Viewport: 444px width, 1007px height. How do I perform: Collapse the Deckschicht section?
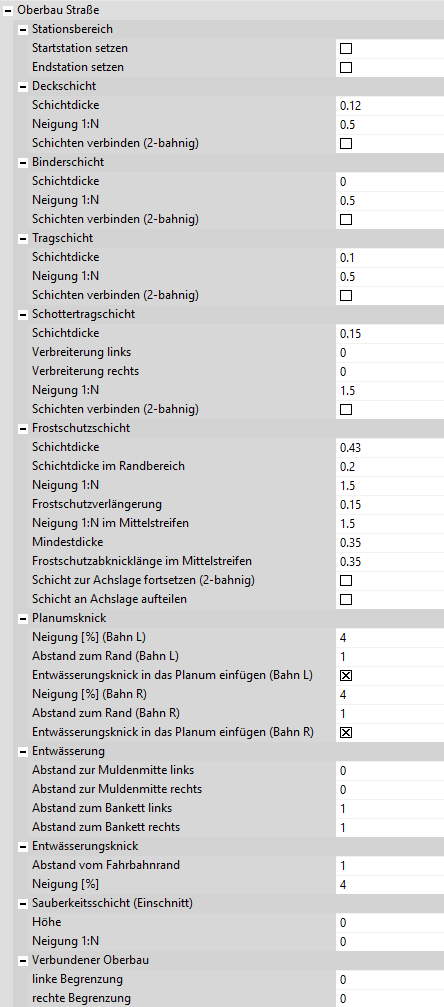(22, 87)
